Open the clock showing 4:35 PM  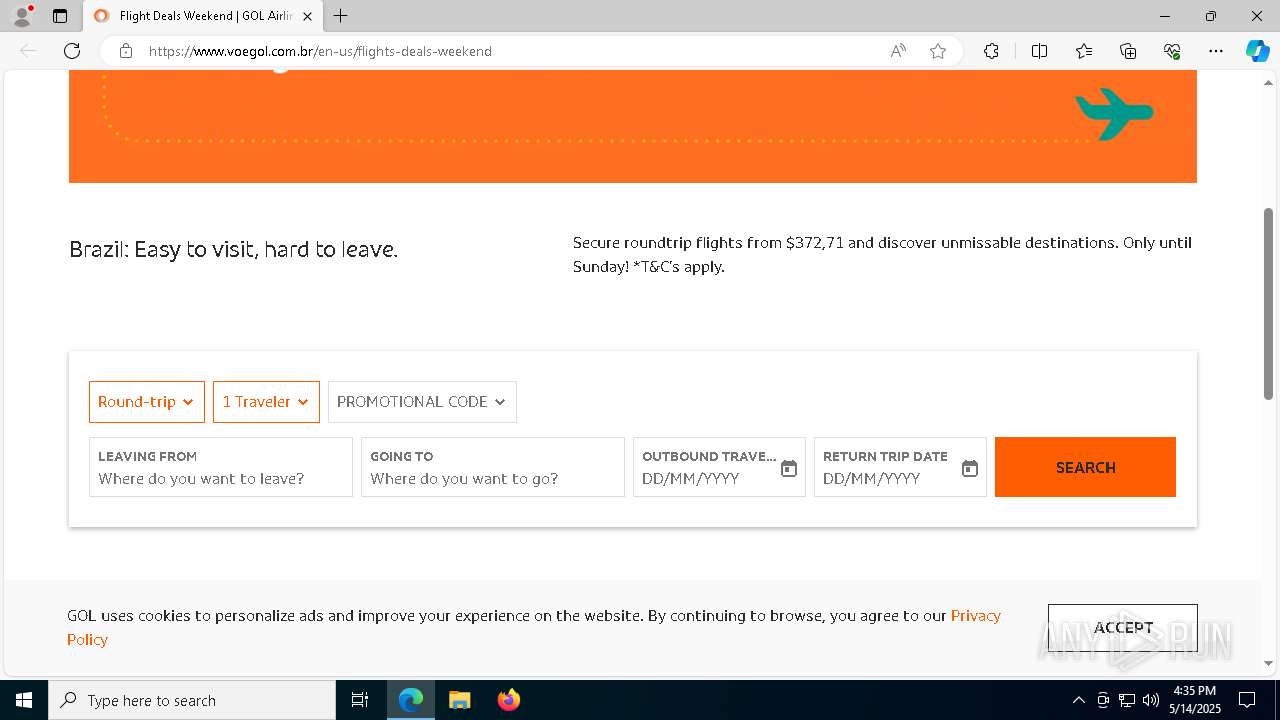tap(1195, 700)
